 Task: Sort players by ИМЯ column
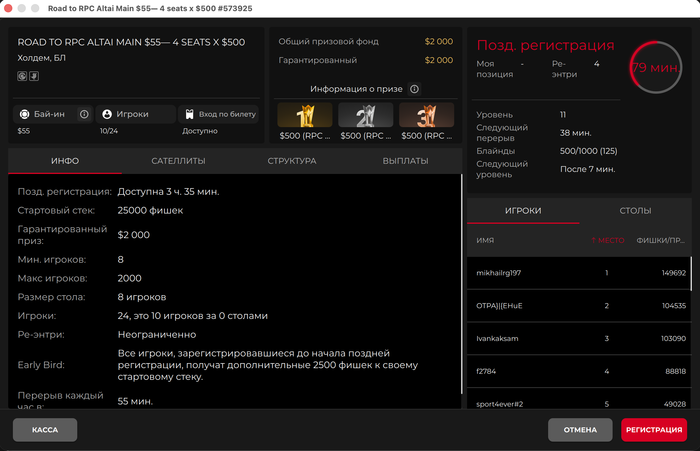(x=485, y=240)
